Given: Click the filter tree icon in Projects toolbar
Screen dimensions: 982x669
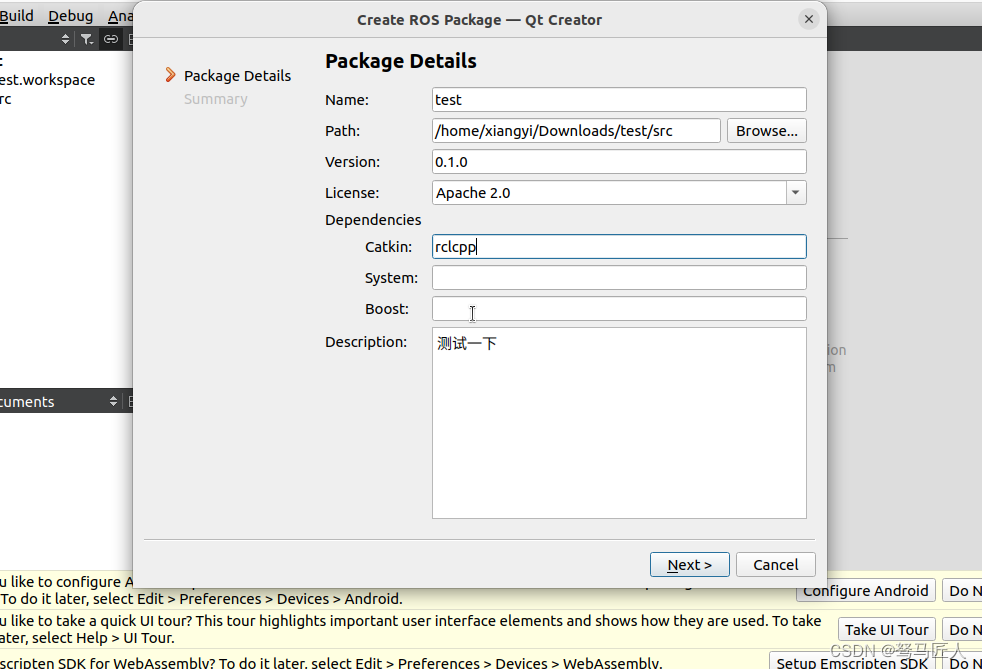Looking at the screenshot, I should [x=87, y=39].
